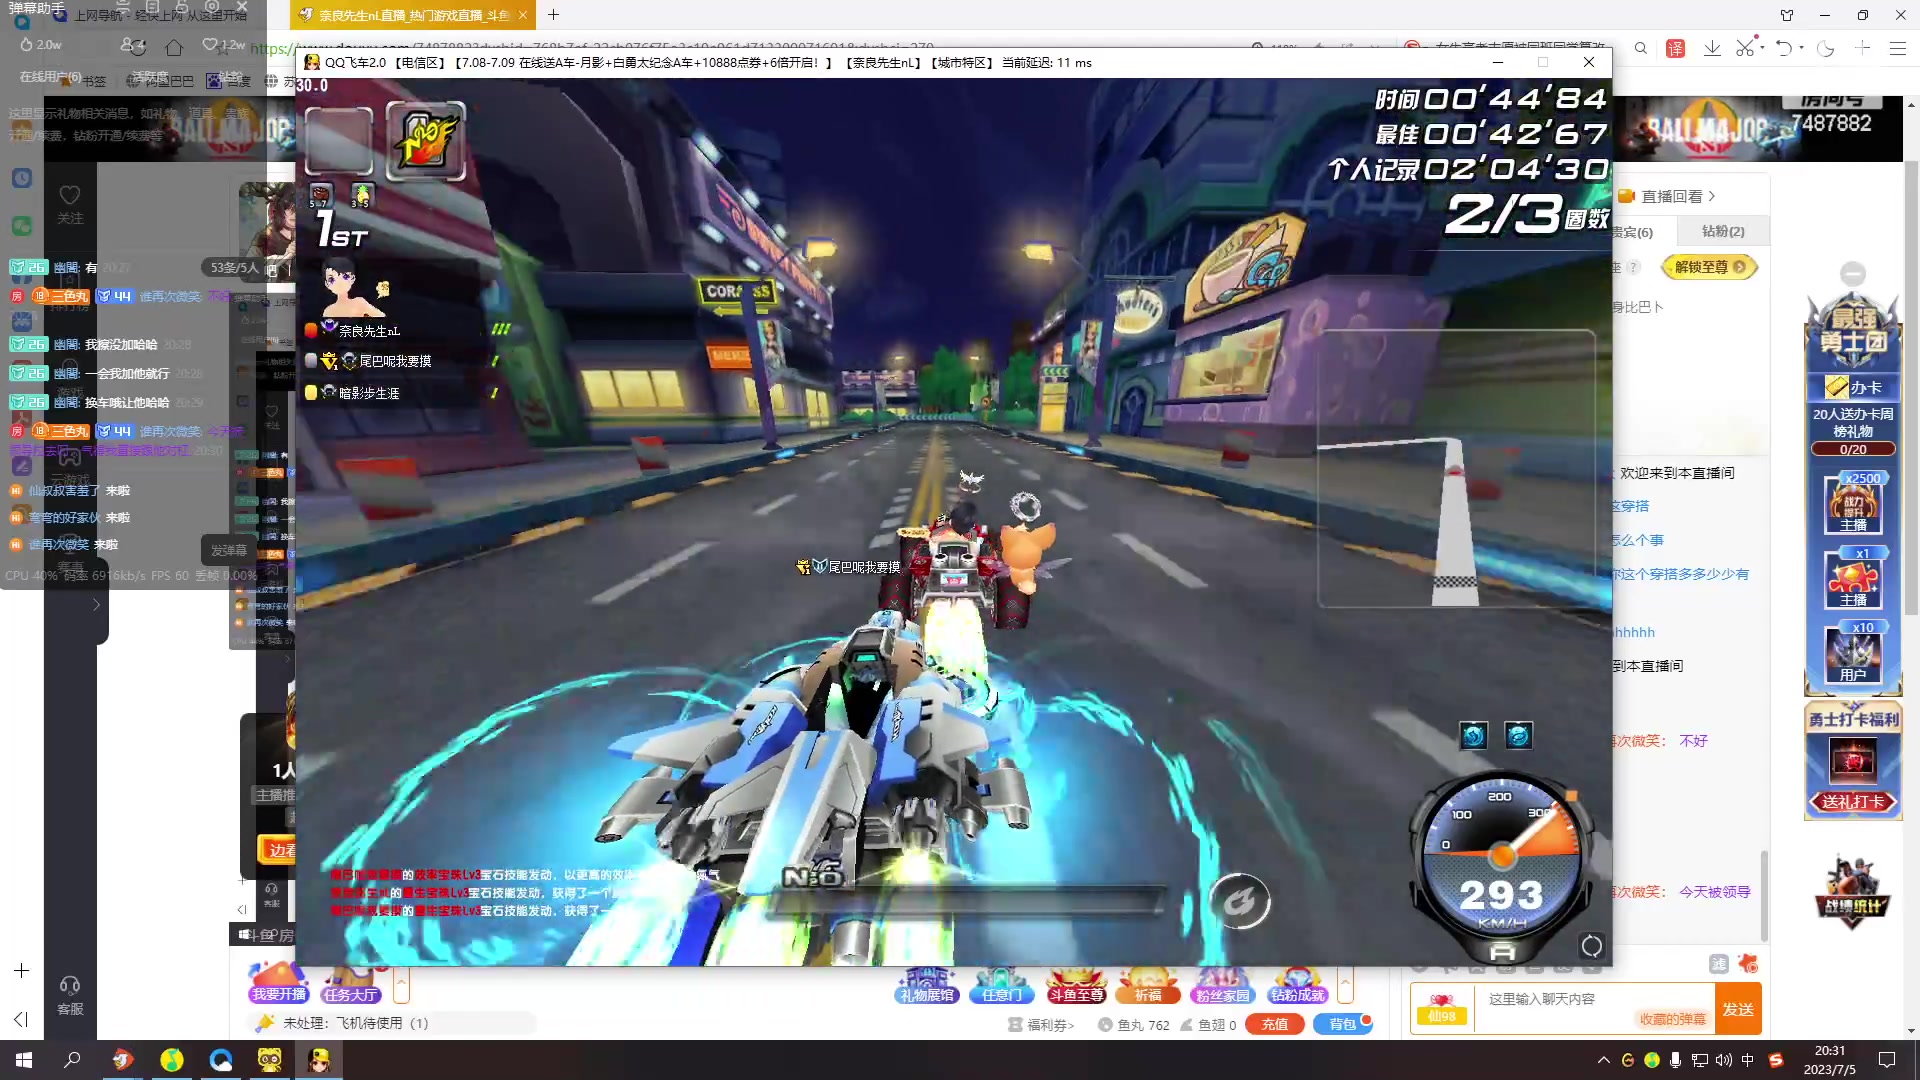Click player 暗影步生涯 in ranking list
The width and height of the screenshot is (1920, 1080).
point(369,393)
